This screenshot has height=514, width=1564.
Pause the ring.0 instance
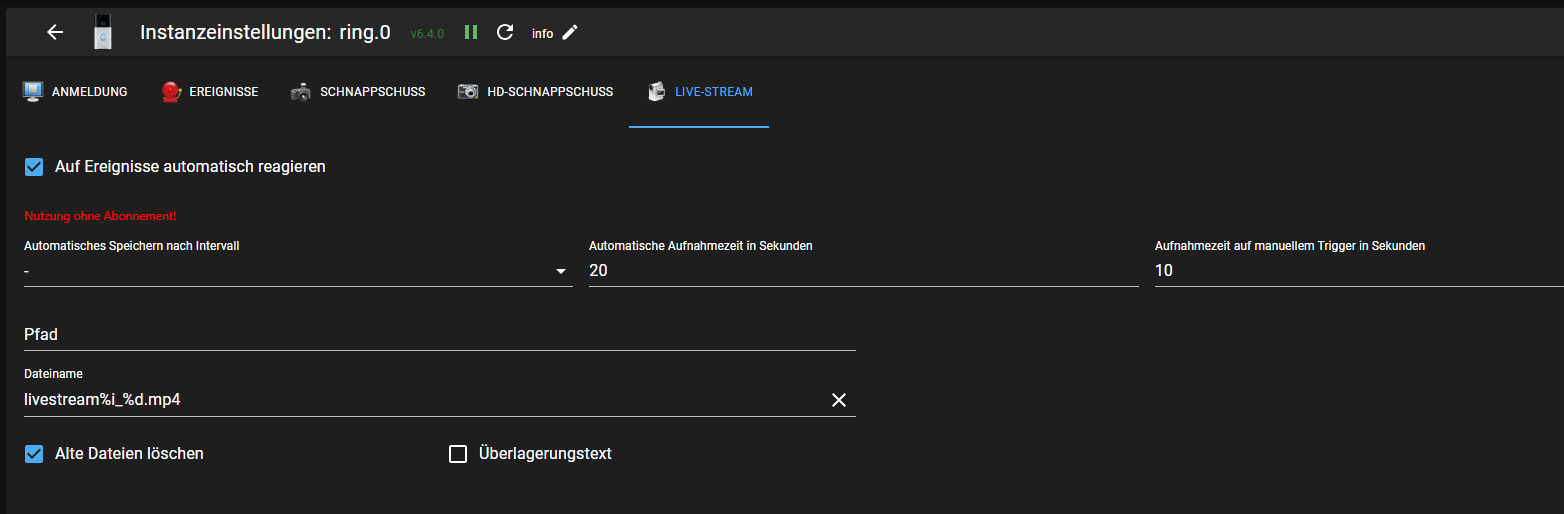point(471,32)
